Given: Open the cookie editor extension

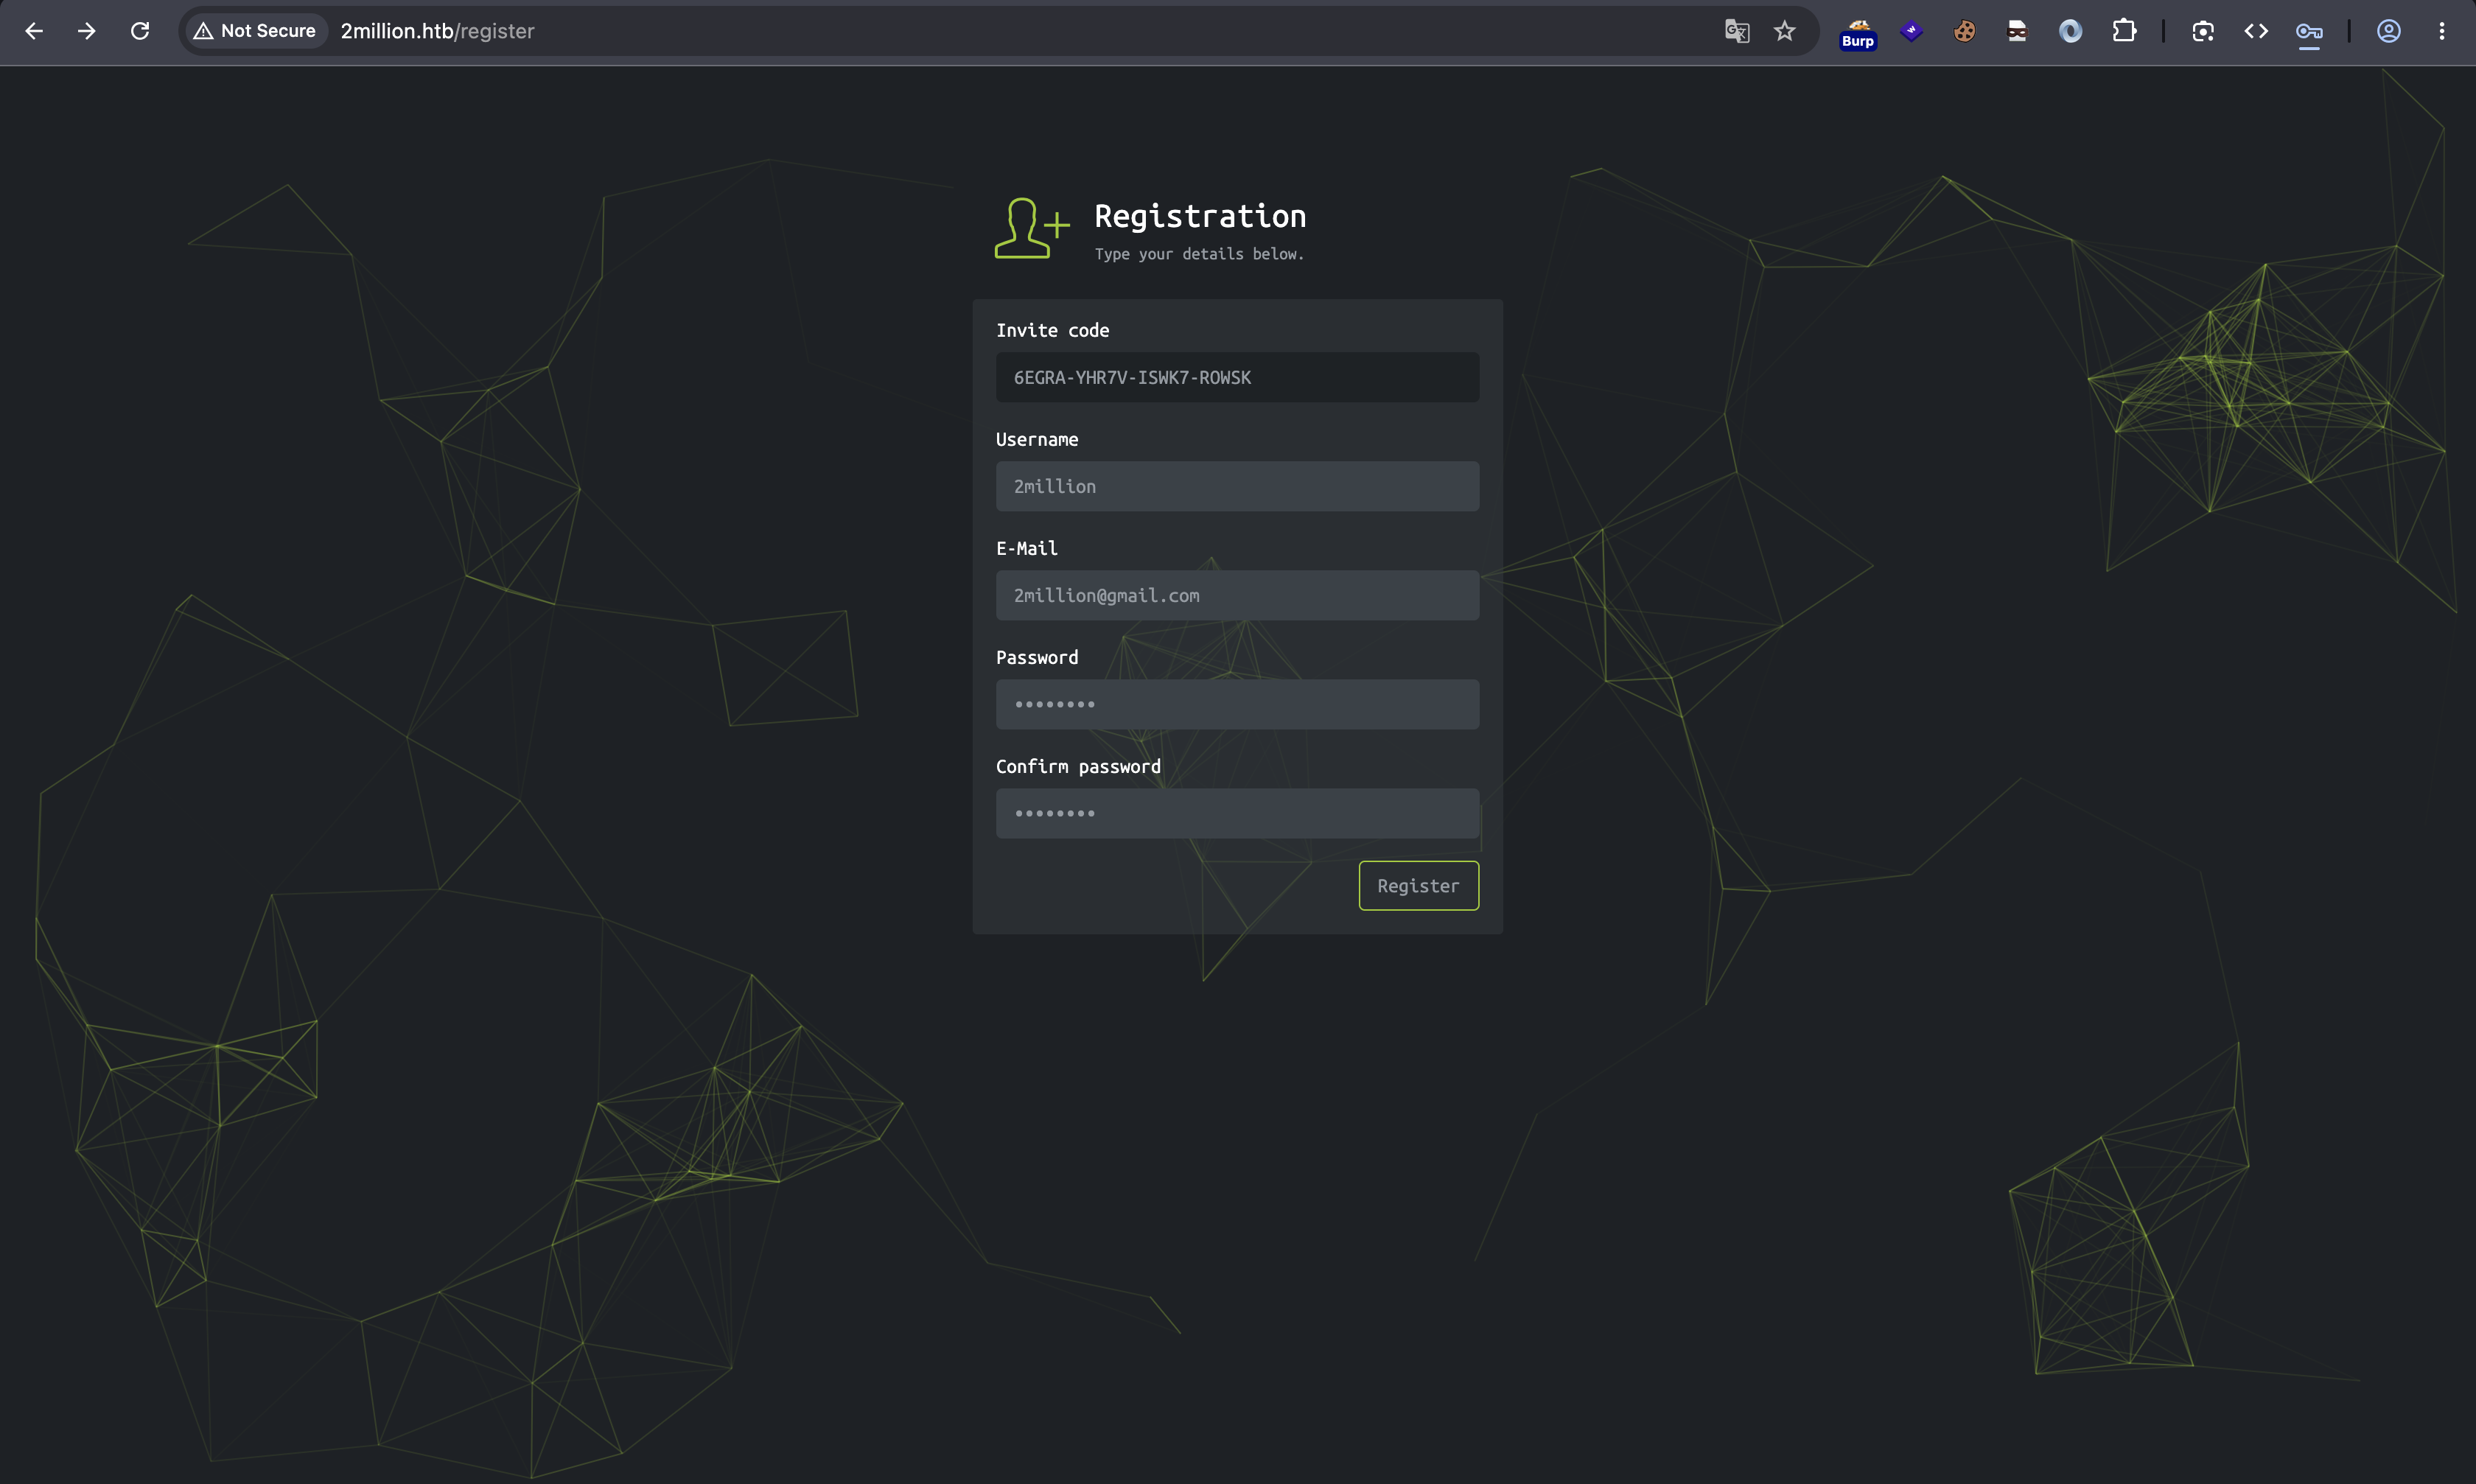Looking at the screenshot, I should [x=1964, y=31].
